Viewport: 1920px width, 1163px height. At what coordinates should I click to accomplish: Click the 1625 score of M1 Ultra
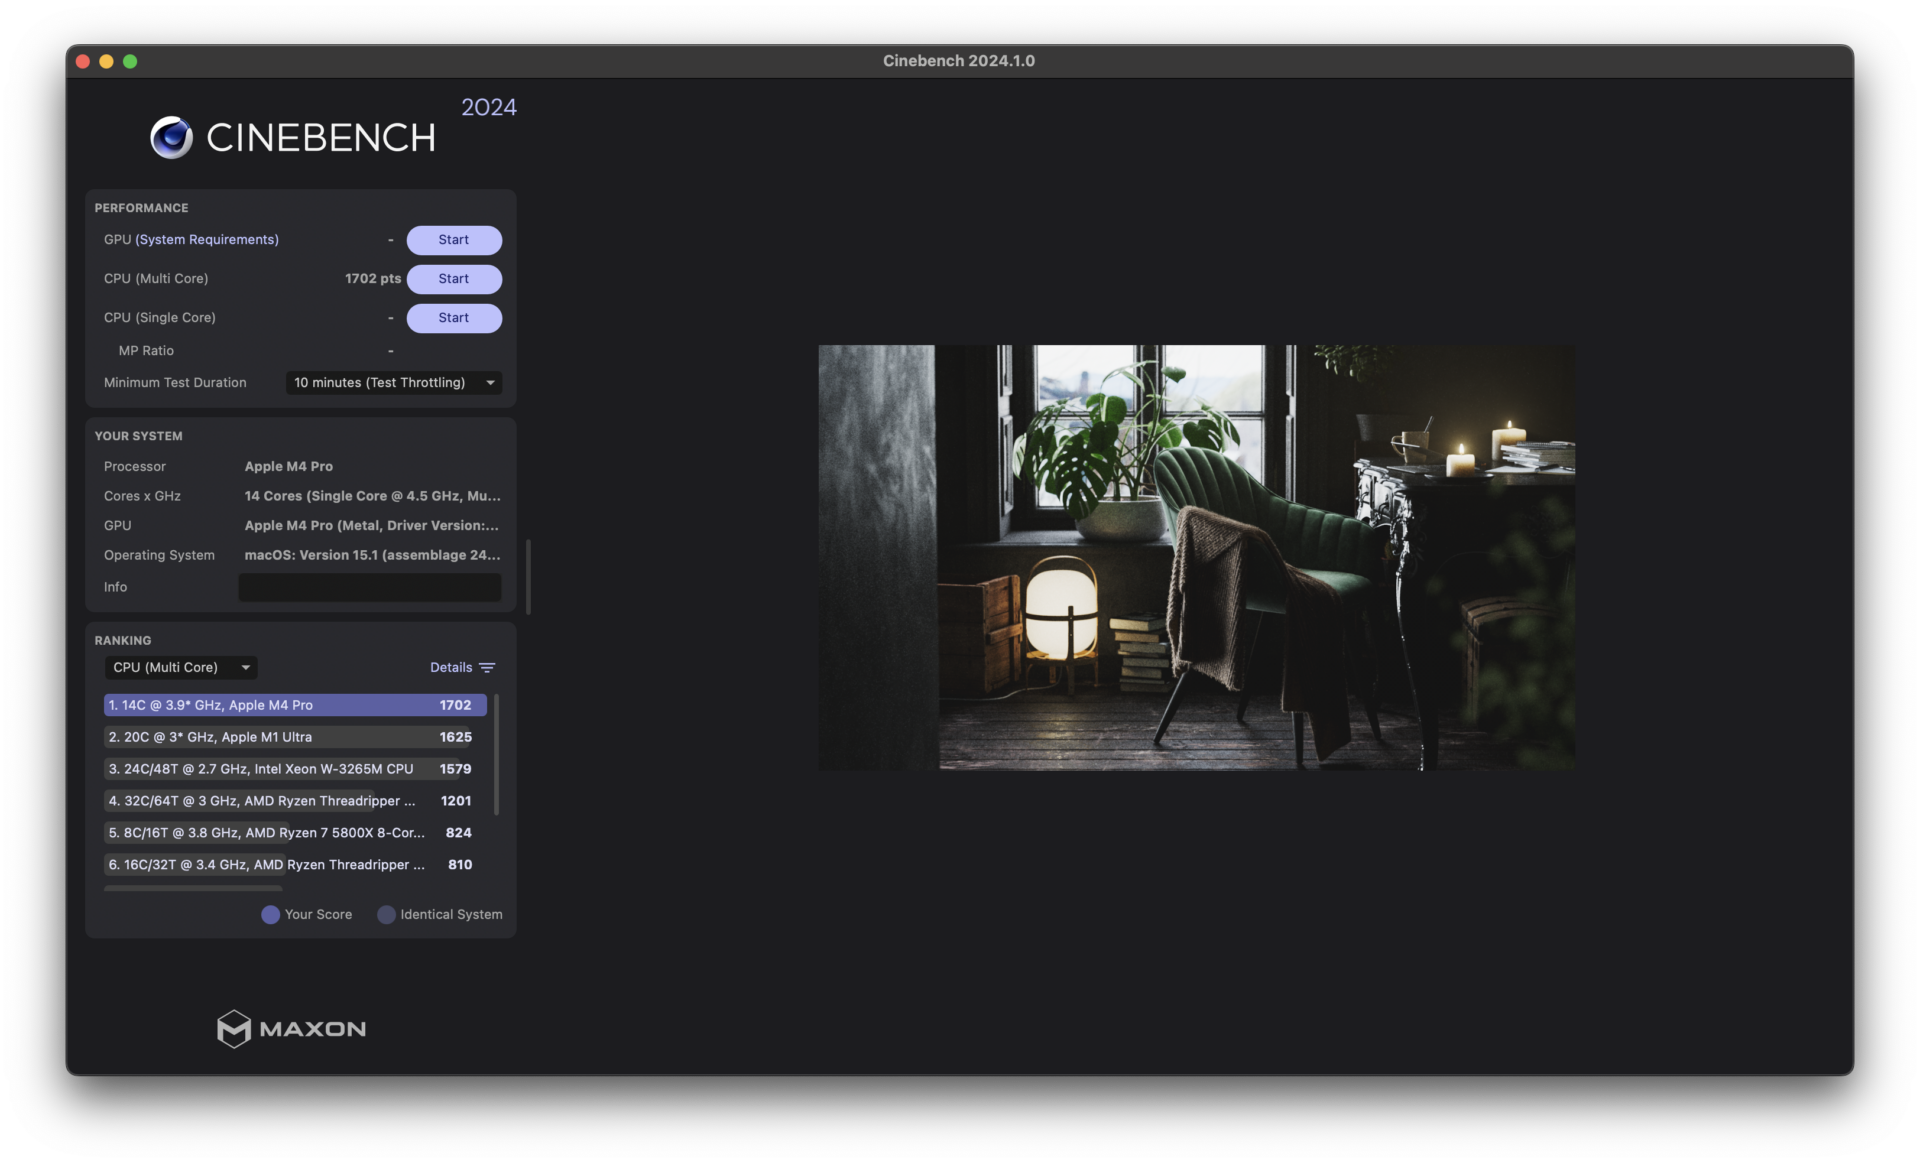pyautogui.click(x=456, y=738)
